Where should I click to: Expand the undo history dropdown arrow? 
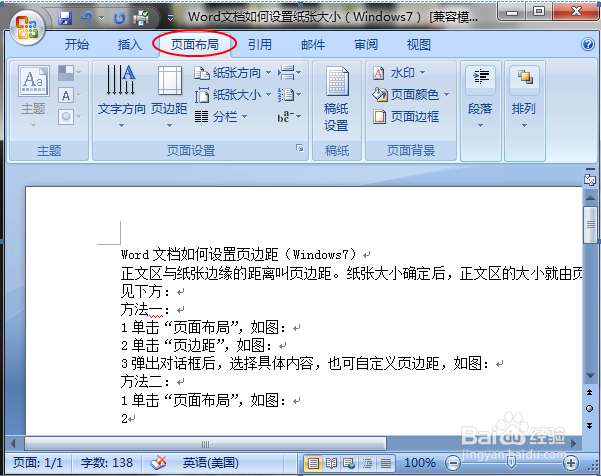coord(101,18)
